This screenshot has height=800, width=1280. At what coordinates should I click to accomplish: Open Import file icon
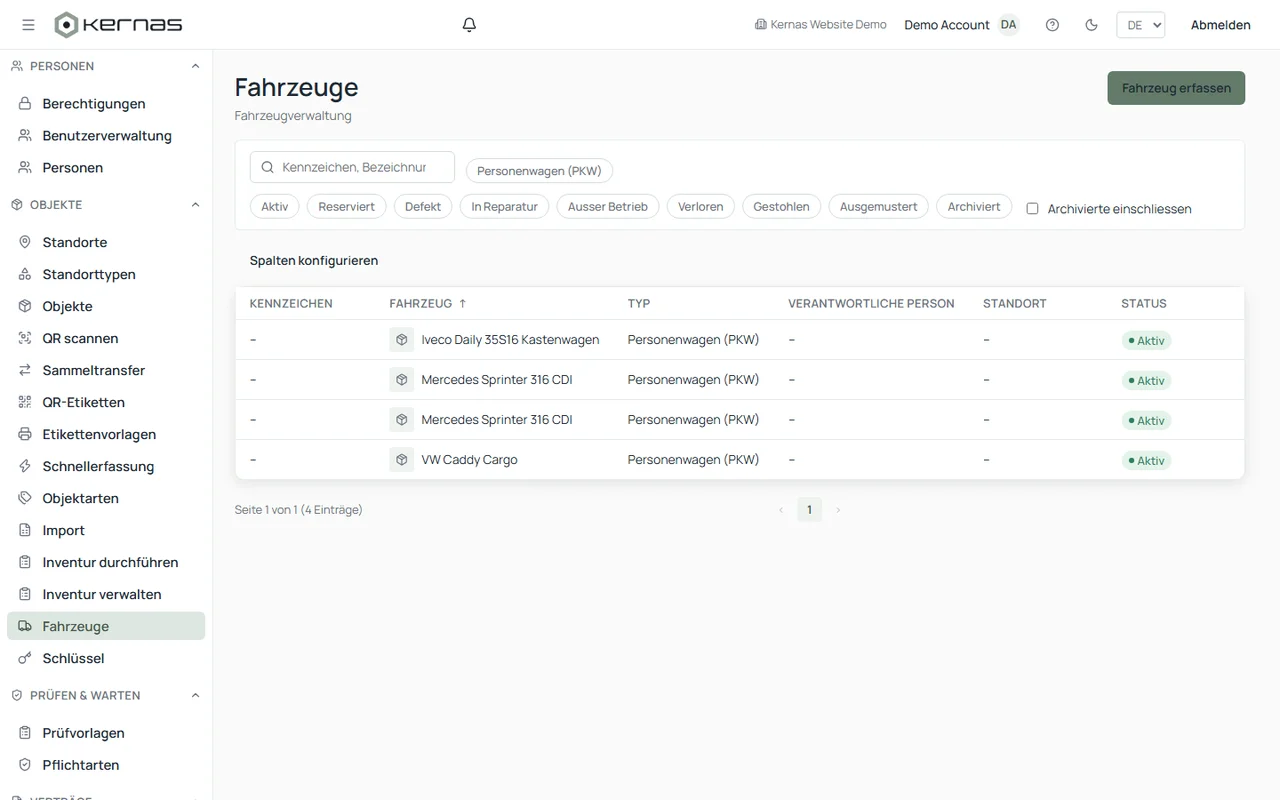25,530
